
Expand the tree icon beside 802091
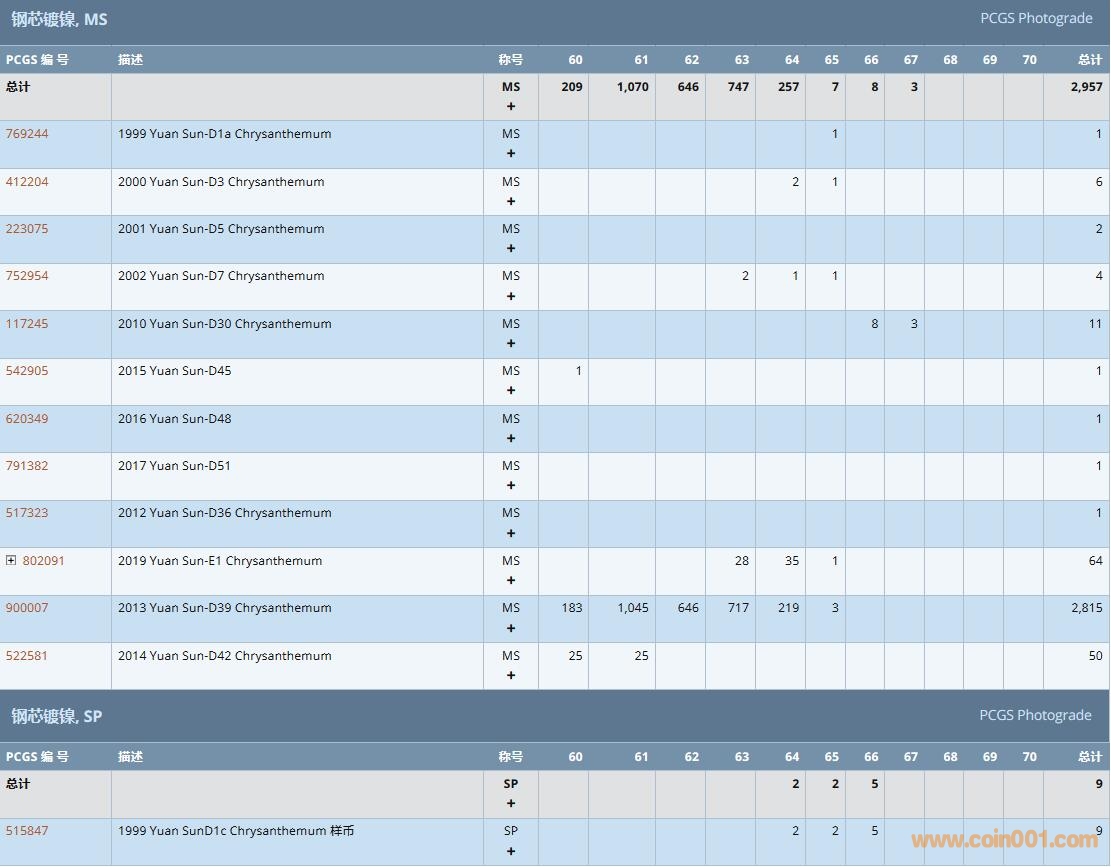(11, 561)
